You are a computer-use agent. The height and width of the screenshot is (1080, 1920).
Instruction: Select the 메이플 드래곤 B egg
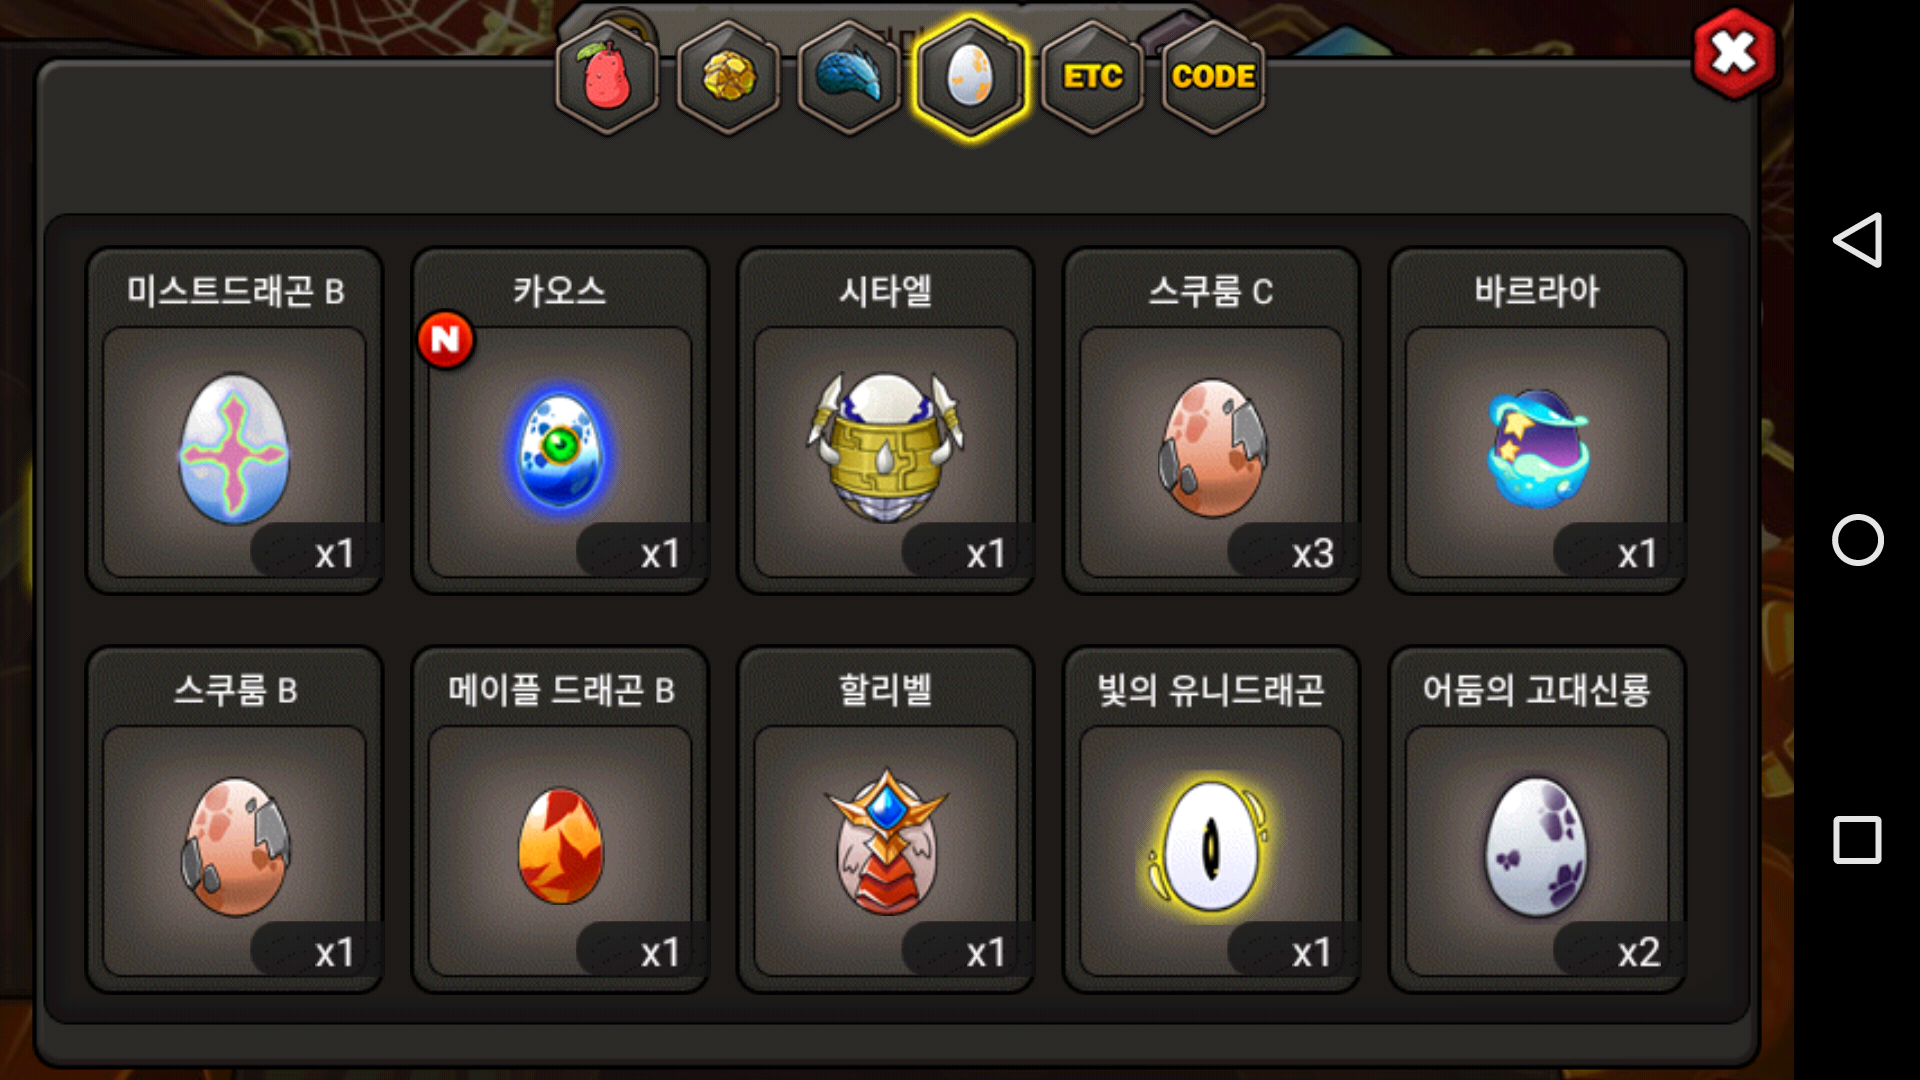click(560, 820)
